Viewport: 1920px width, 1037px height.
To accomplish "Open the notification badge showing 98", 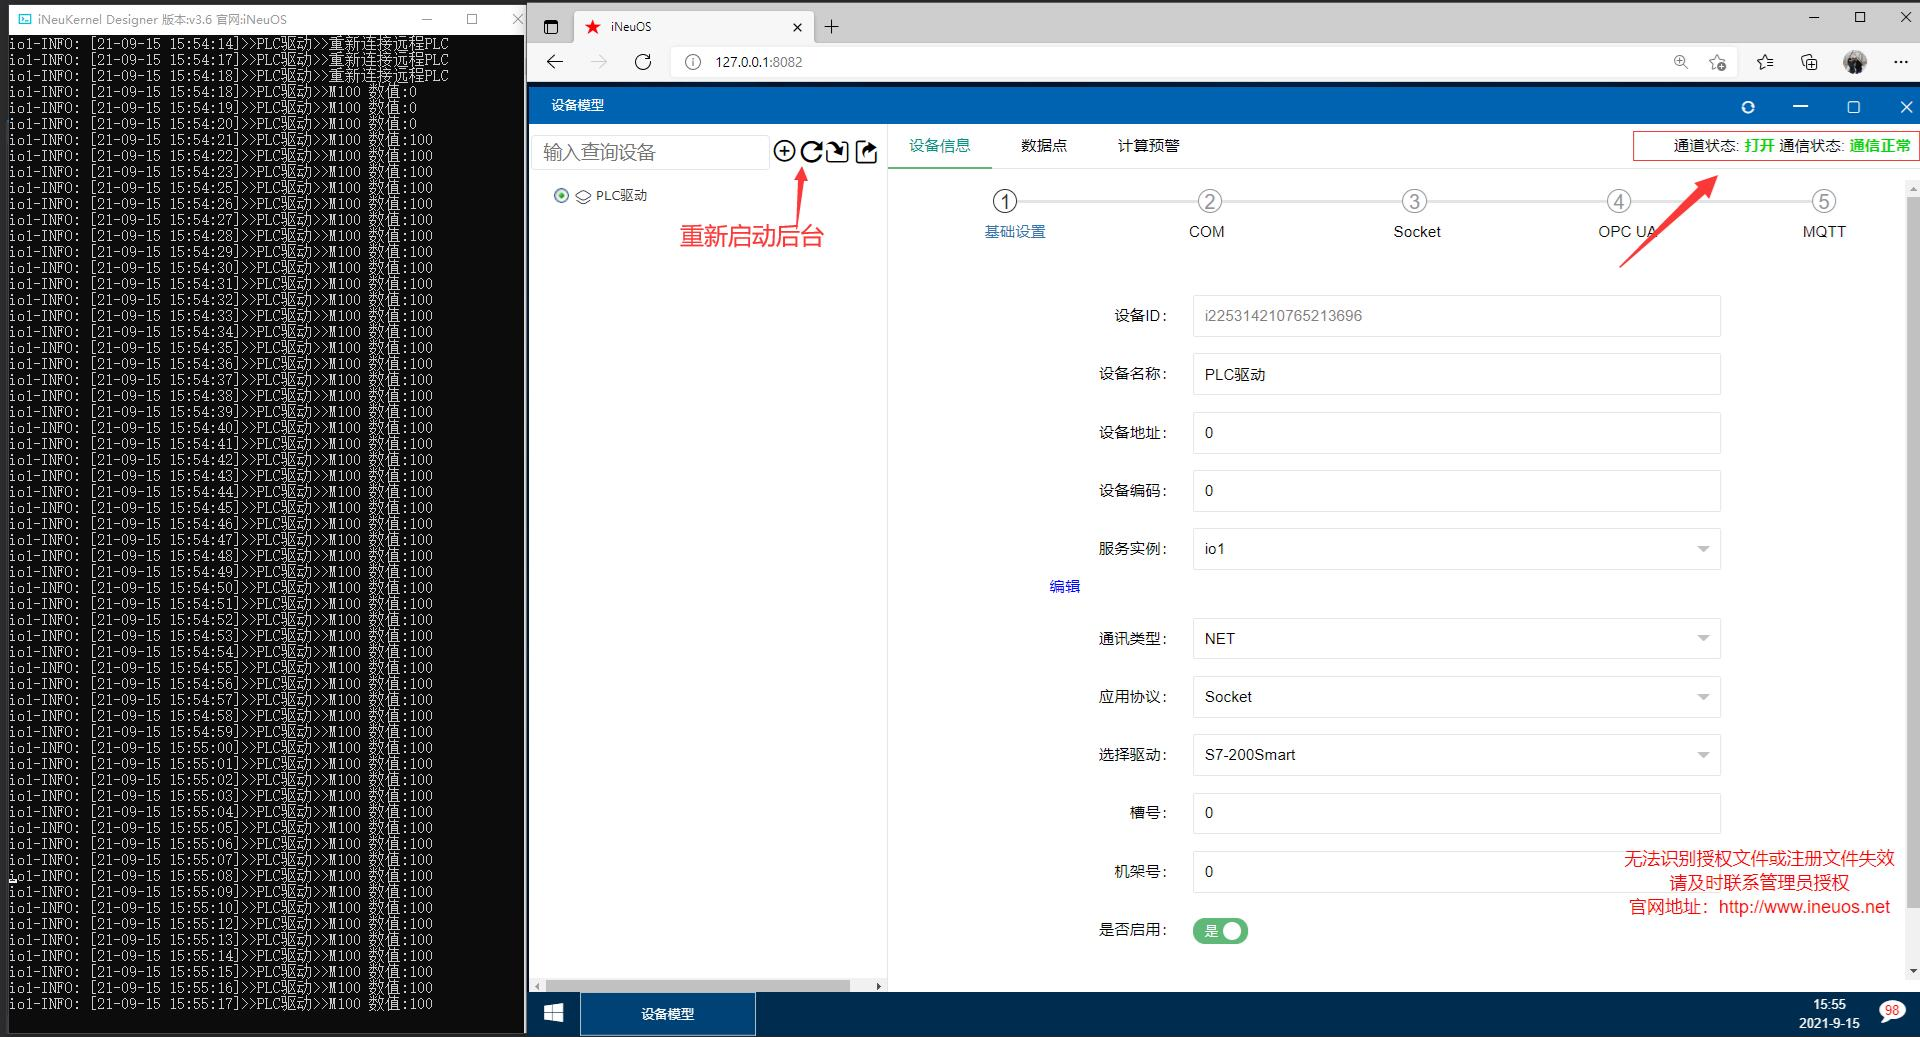I will [1891, 1012].
